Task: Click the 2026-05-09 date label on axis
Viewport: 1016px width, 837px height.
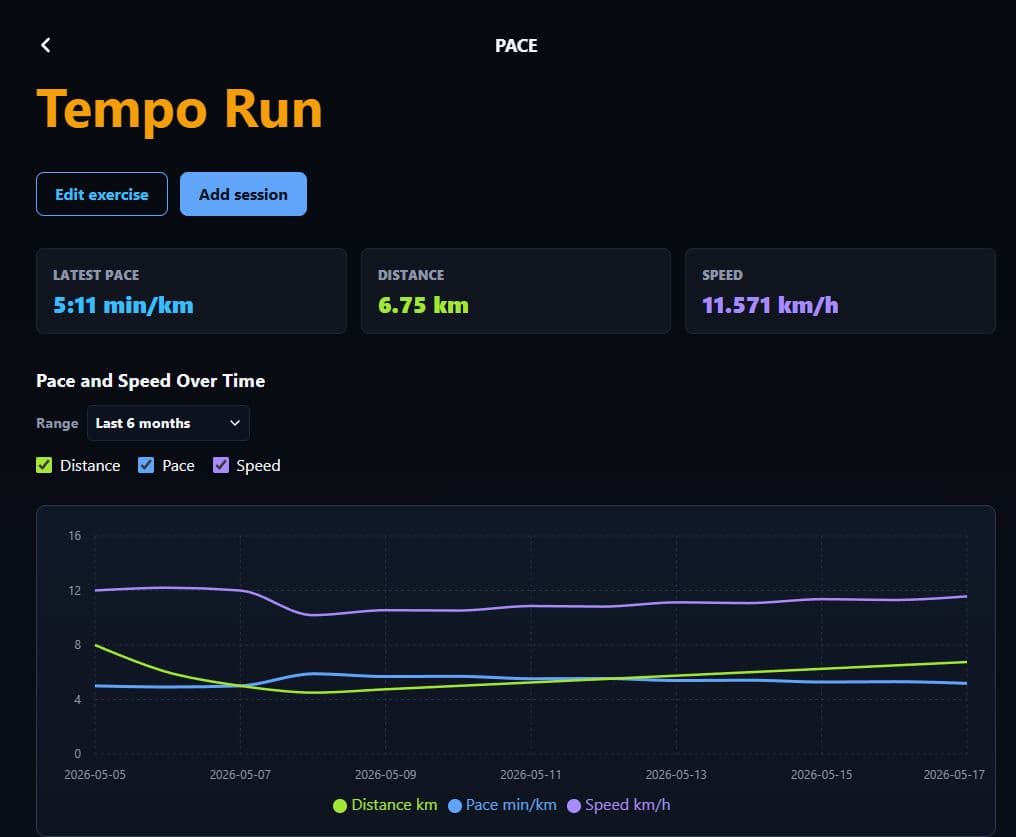Action: (386, 774)
